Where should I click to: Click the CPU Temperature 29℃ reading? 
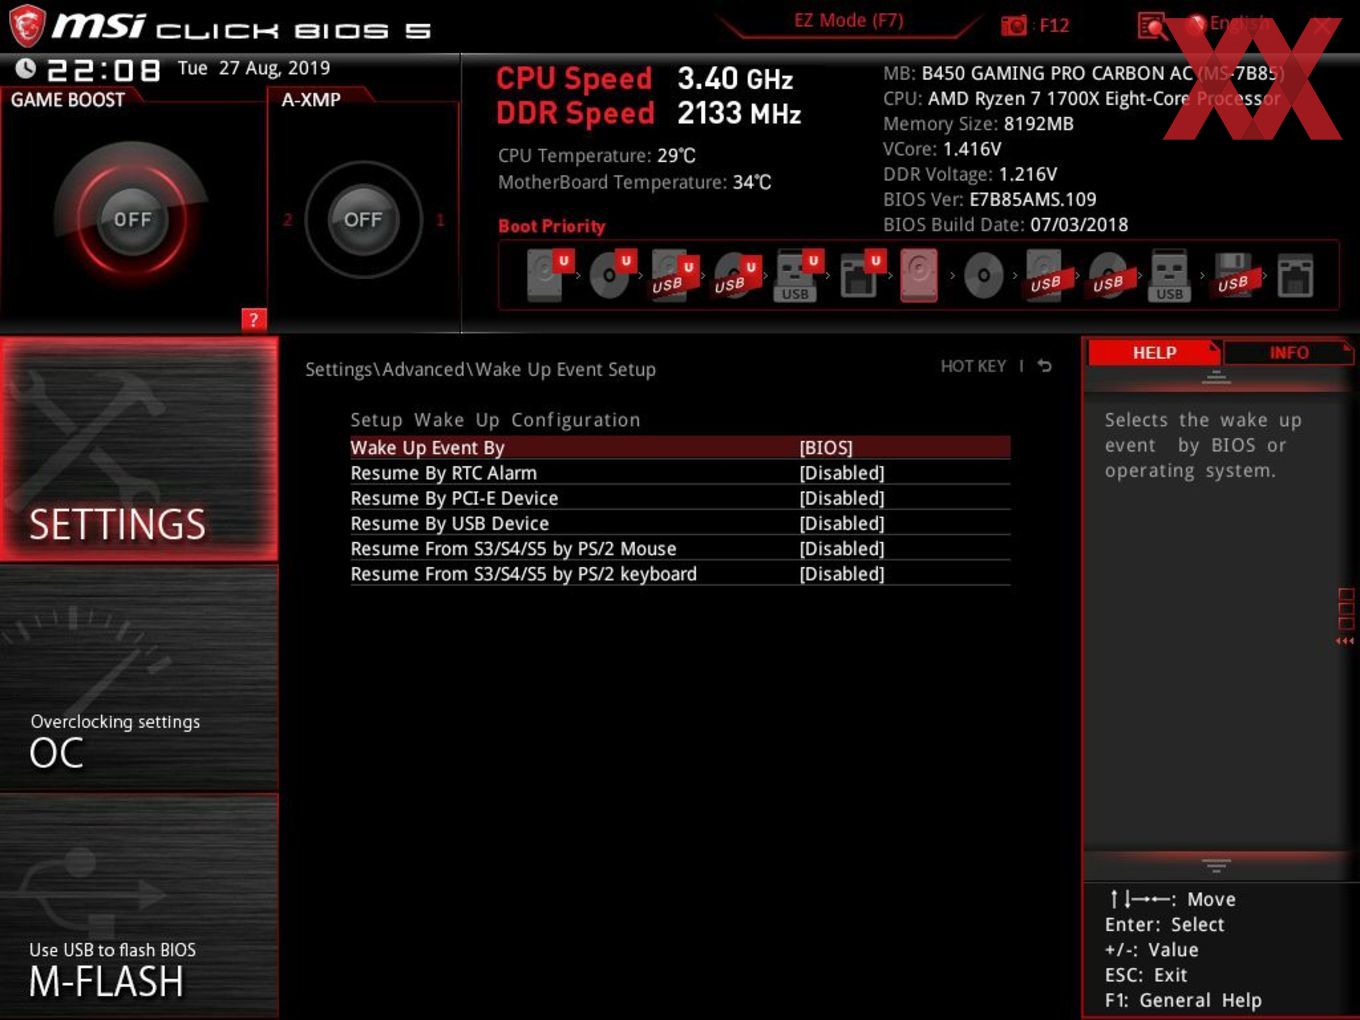click(x=597, y=155)
